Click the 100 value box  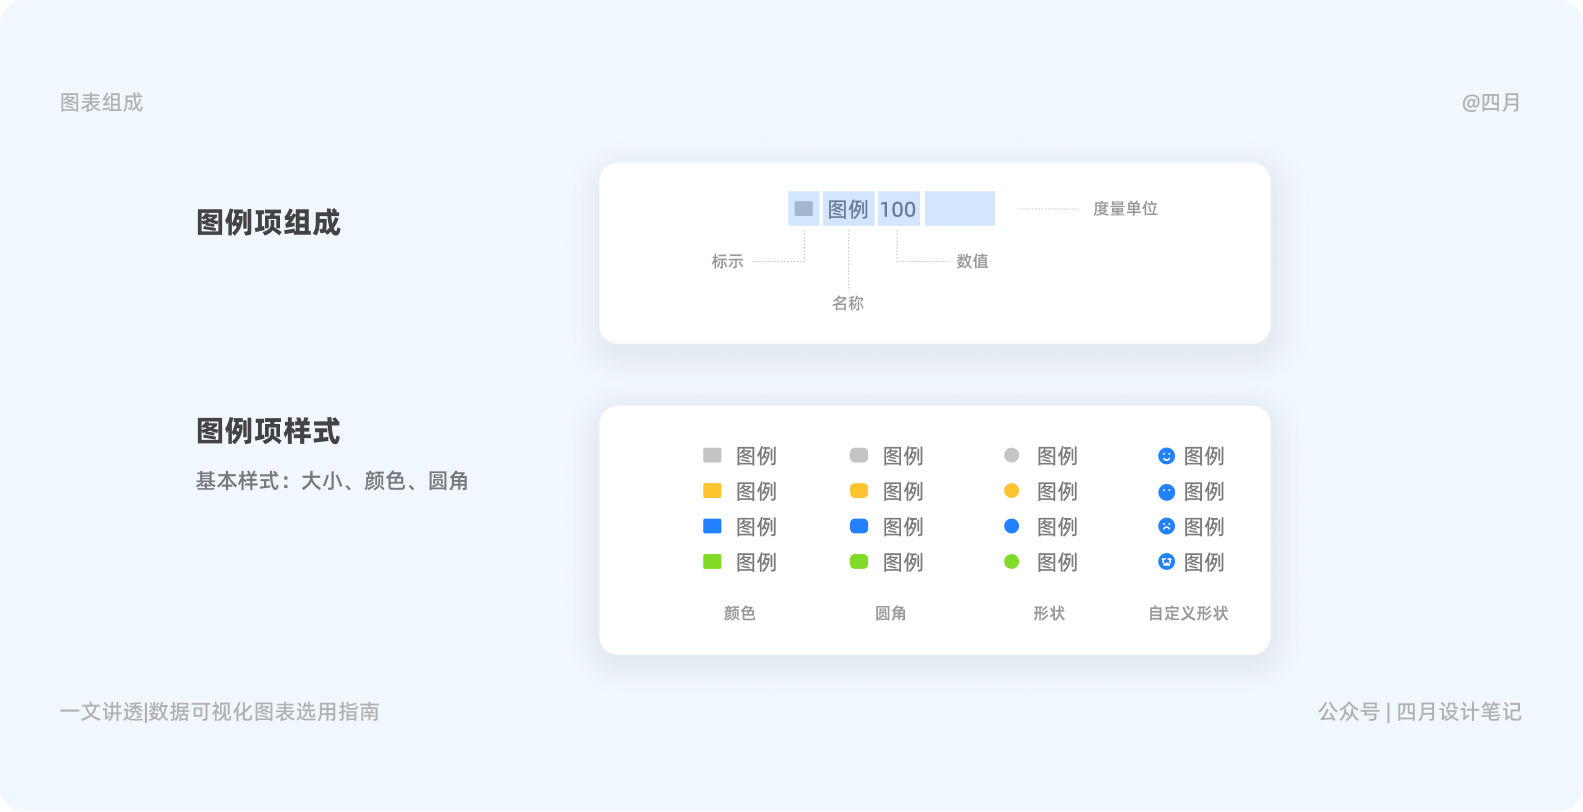(899, 209)
